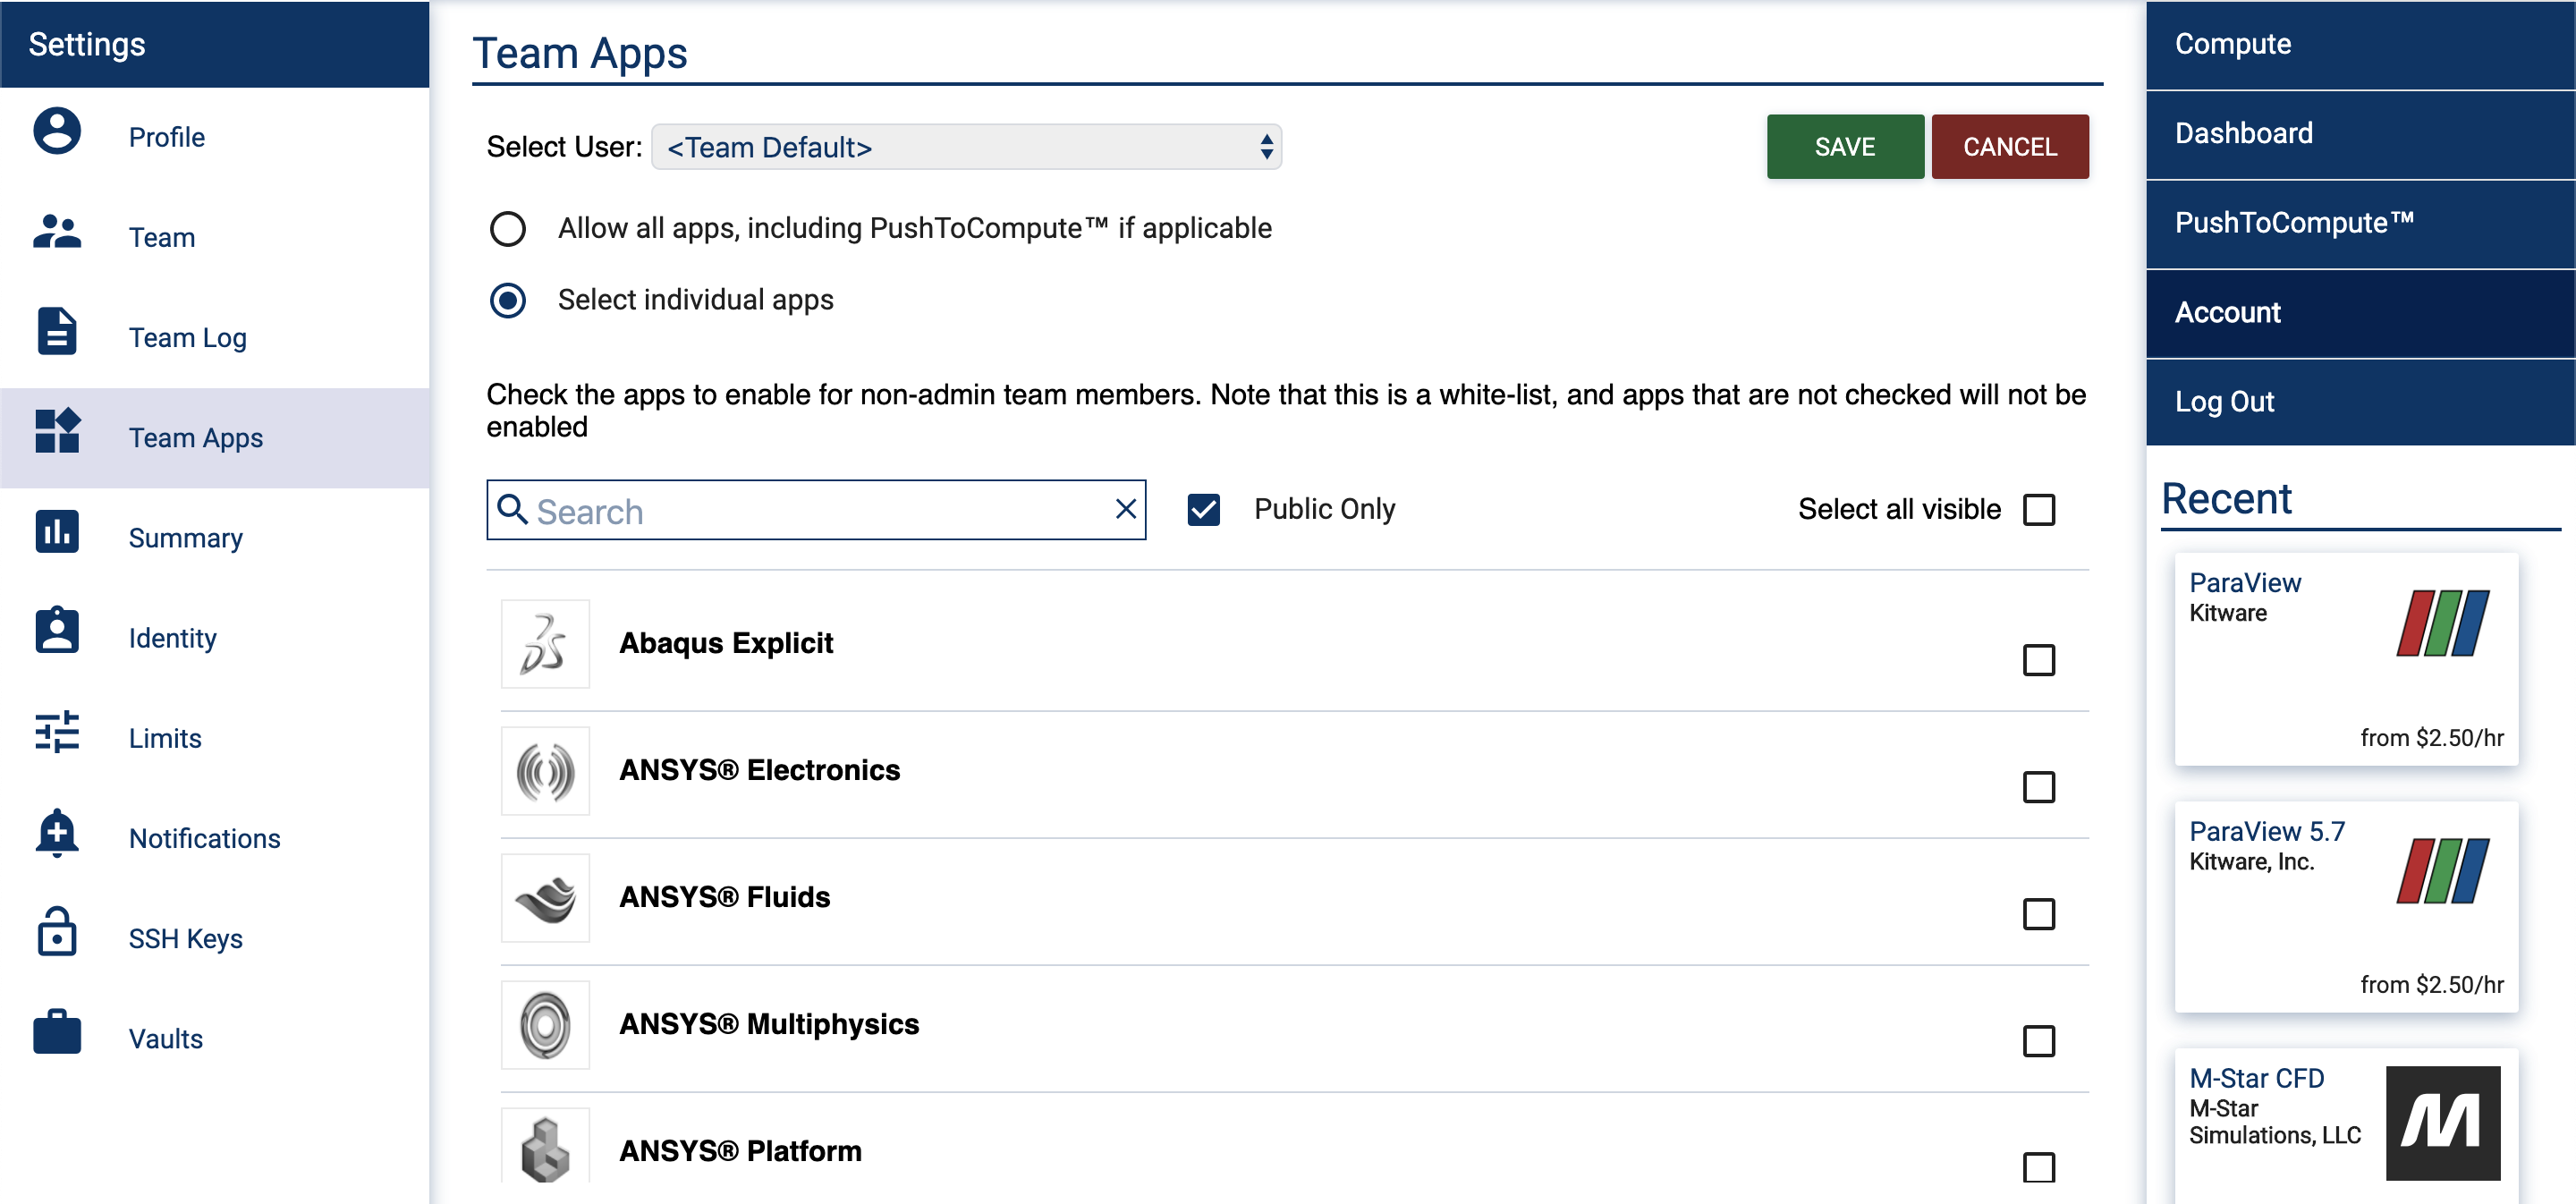Screen dimensions: 2576x1204
Task: Open the Select User dropdown
Action: 966,147
